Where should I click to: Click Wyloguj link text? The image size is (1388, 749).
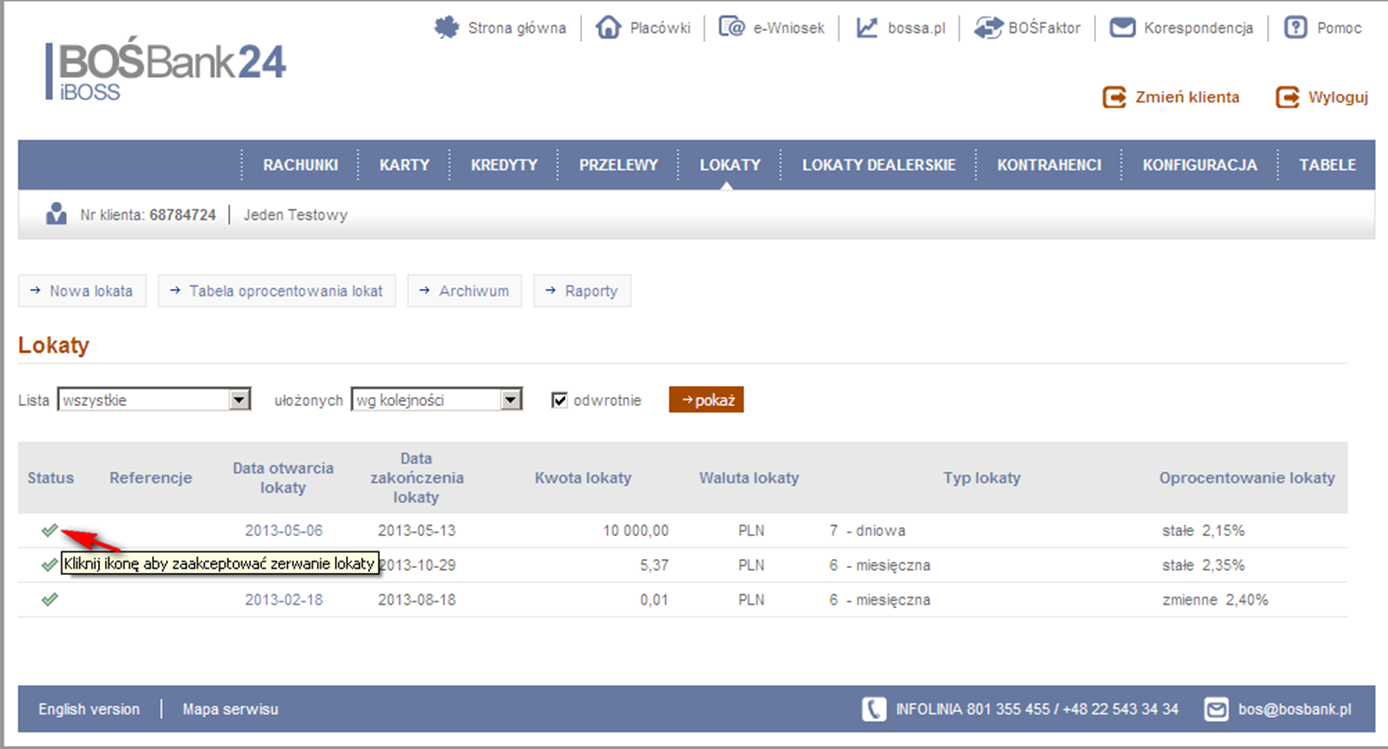click(1338, 97)
